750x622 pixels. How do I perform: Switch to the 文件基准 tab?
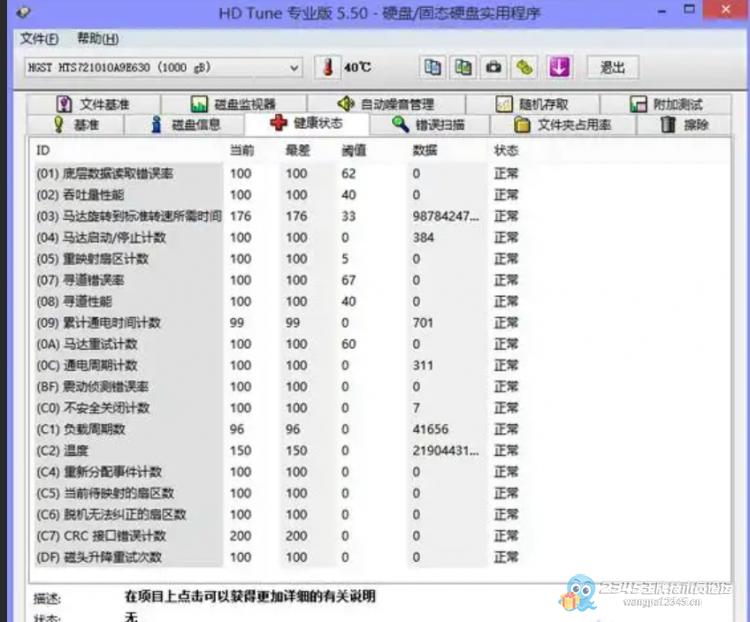pos(93,104)
